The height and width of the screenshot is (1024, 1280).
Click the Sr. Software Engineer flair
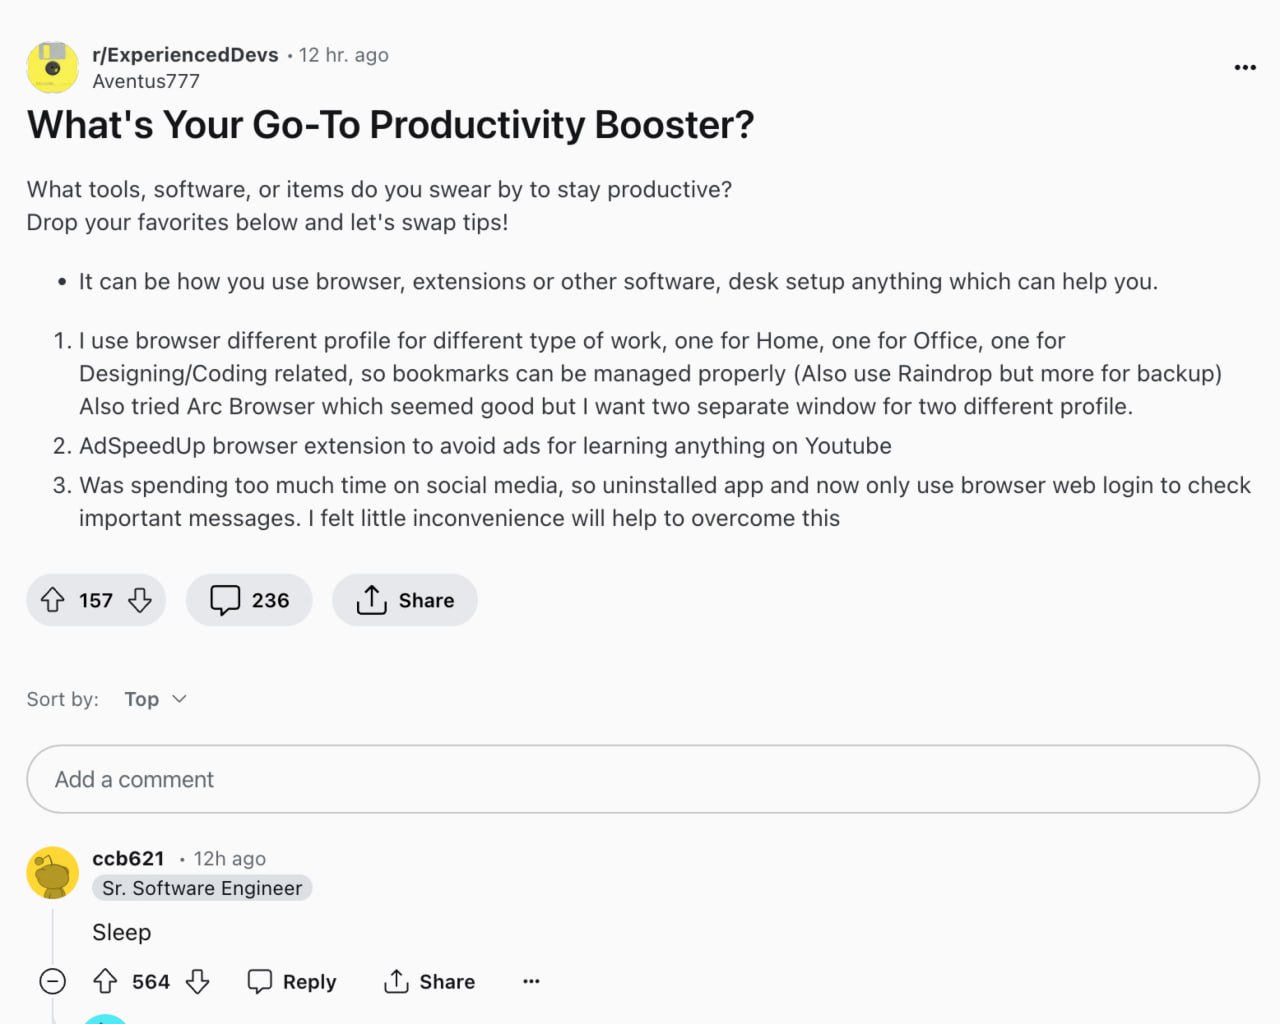pos(202,888)
